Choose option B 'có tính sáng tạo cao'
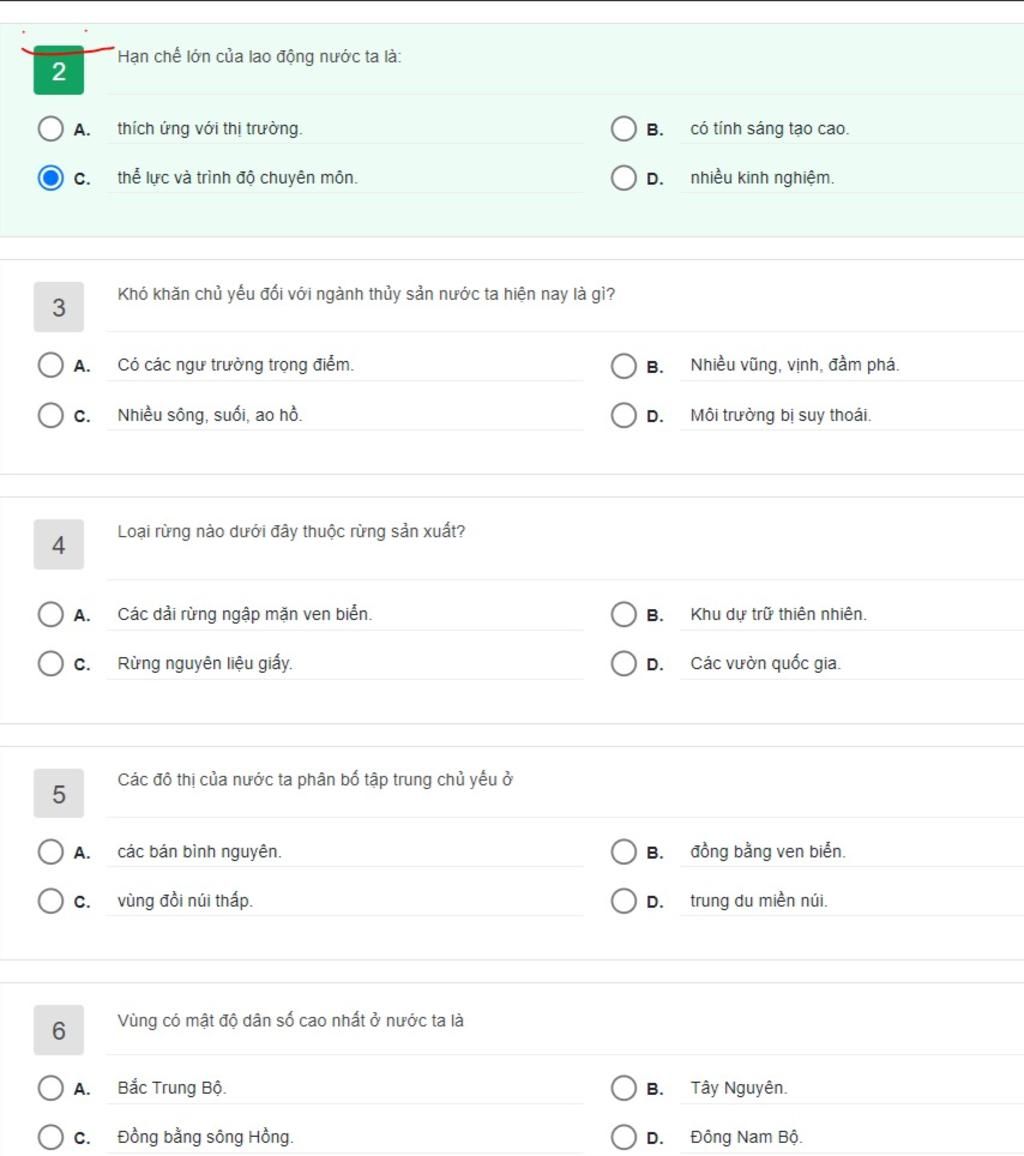1024x1156 pixels. click(x=623, y=129)
